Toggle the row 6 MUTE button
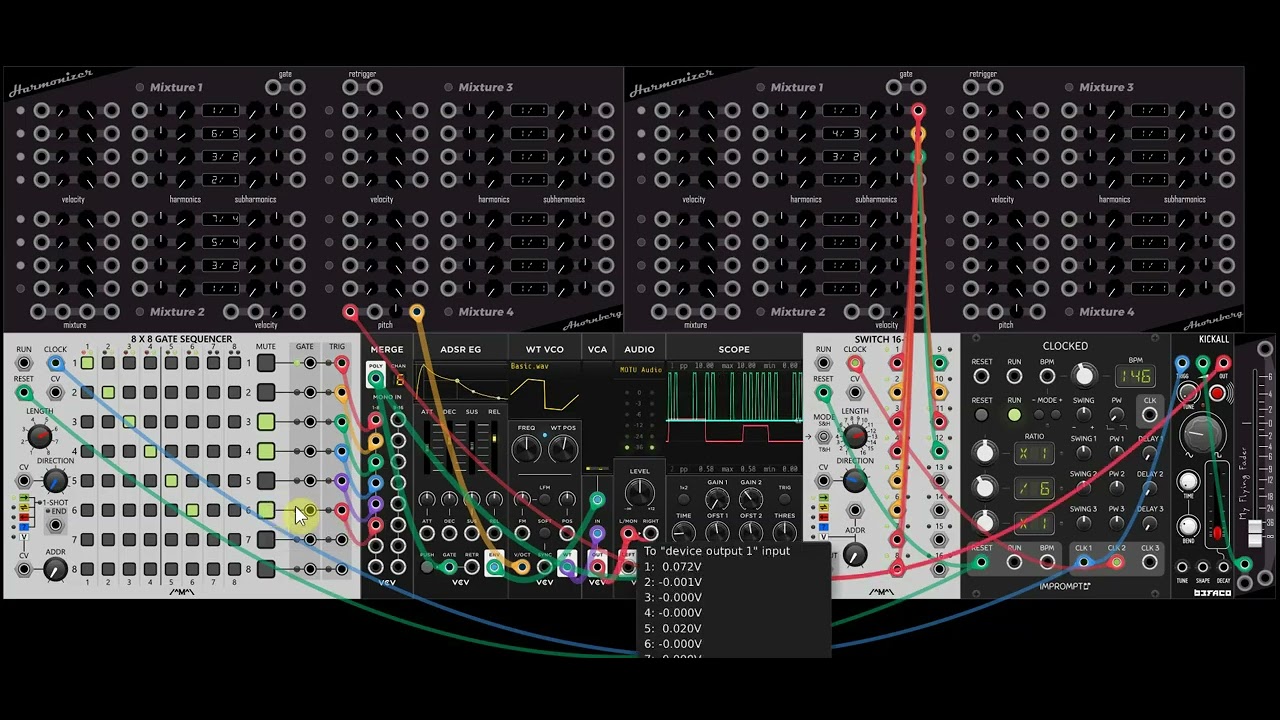Image resolution: width=1280 pixels, height=720 pixels. [x=266, y=510]
